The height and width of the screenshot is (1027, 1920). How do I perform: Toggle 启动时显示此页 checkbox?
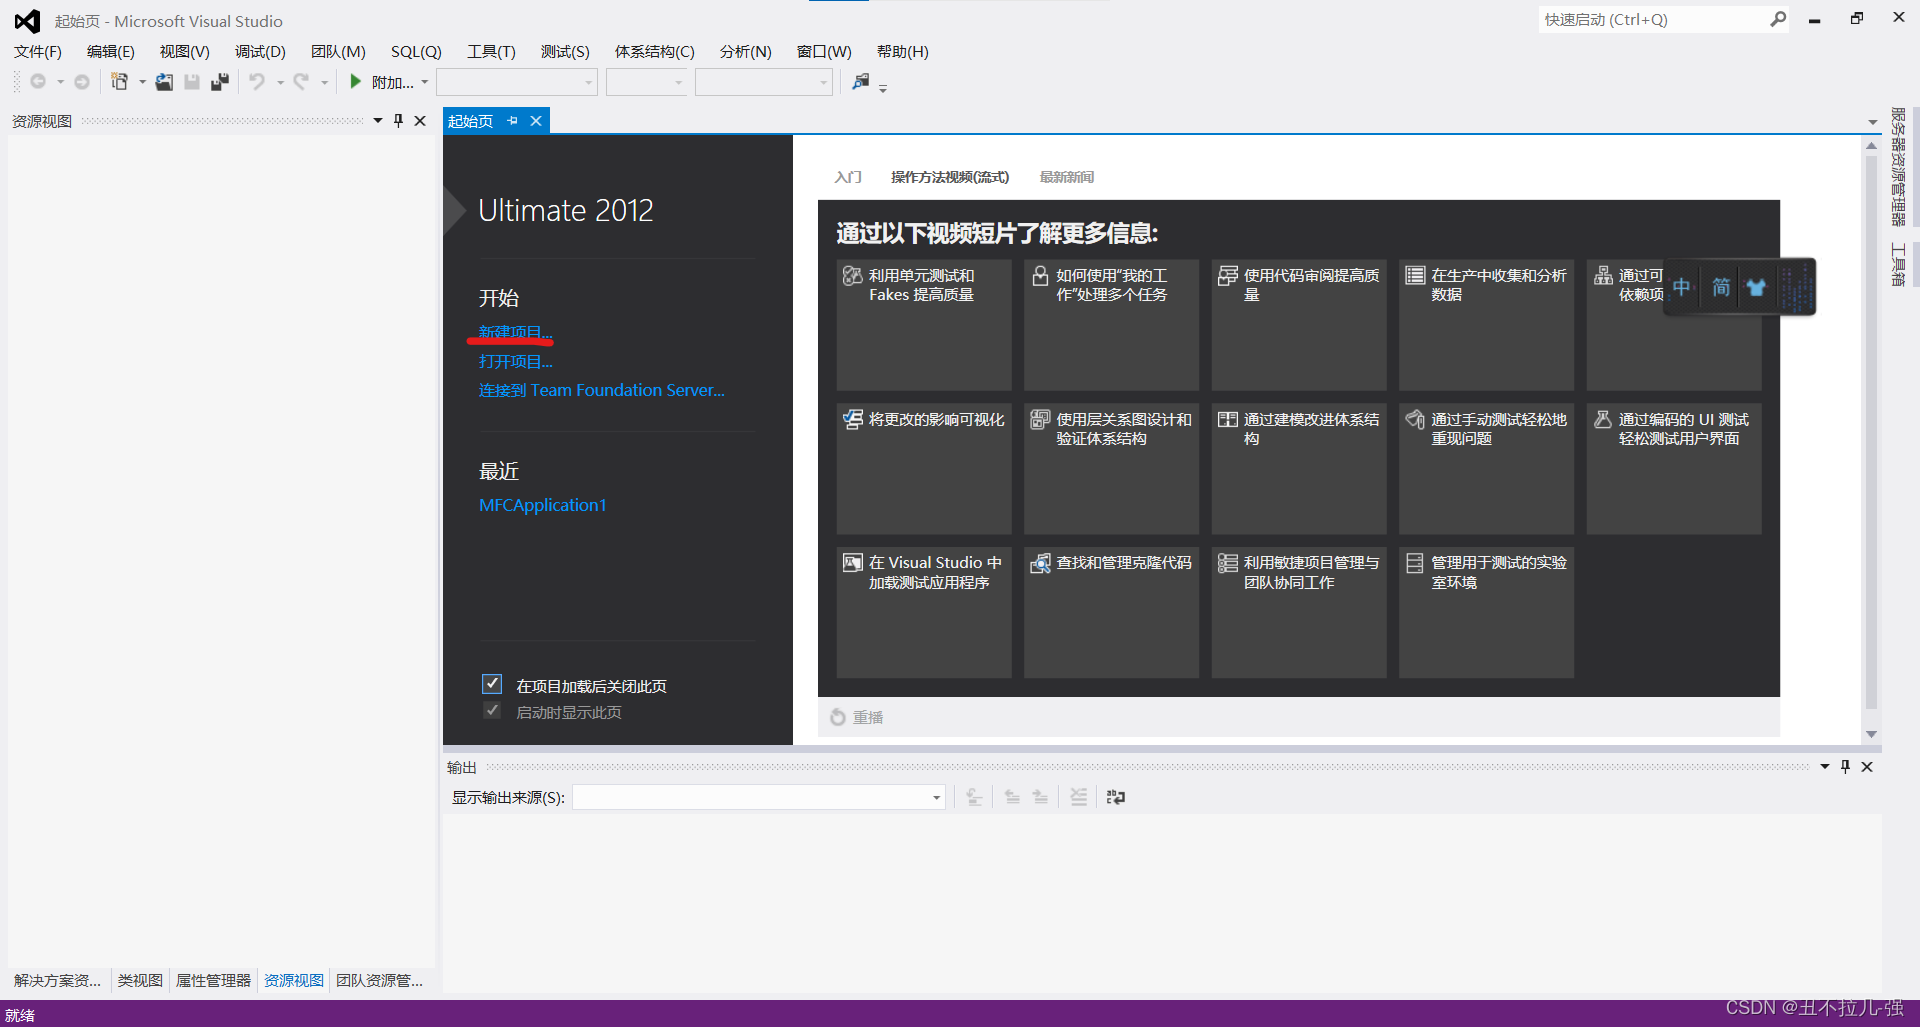pyautogui.click(x=492, y=710)
